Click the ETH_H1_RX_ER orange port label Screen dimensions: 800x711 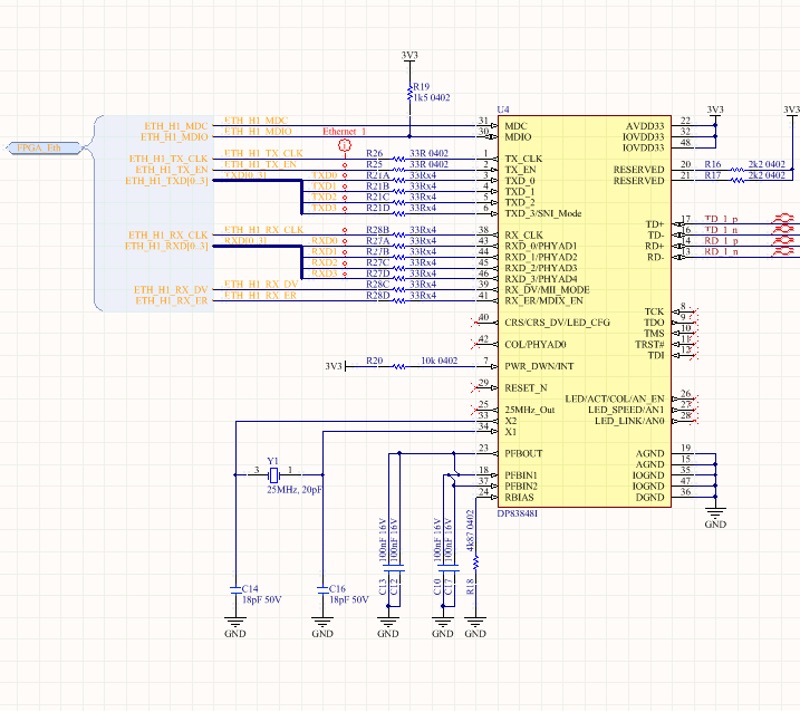(171, 301)
